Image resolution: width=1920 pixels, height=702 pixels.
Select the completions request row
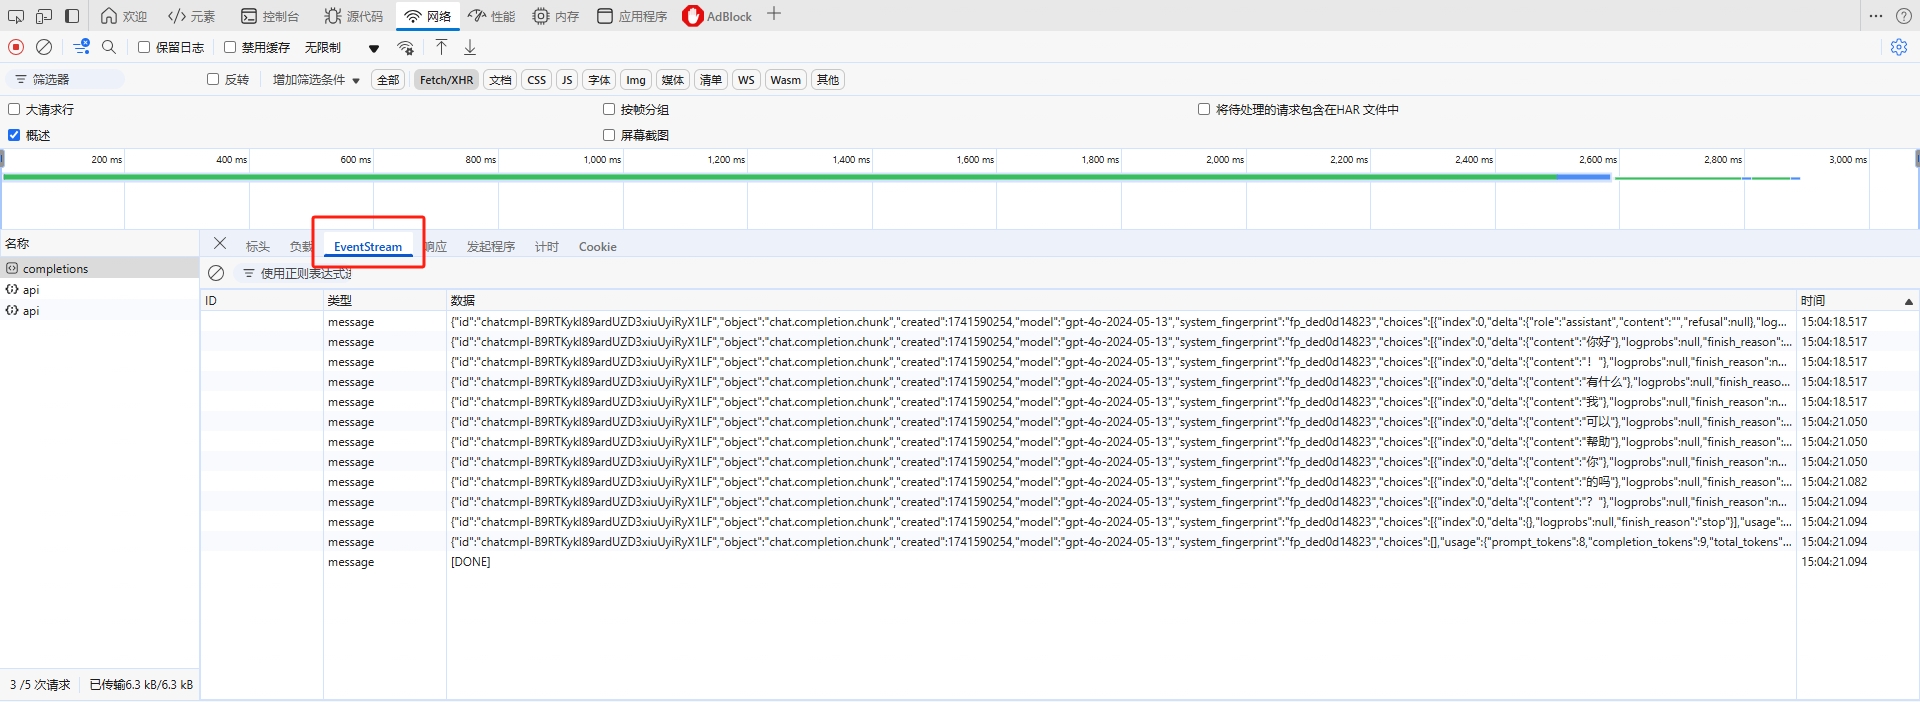click(99, 268)
